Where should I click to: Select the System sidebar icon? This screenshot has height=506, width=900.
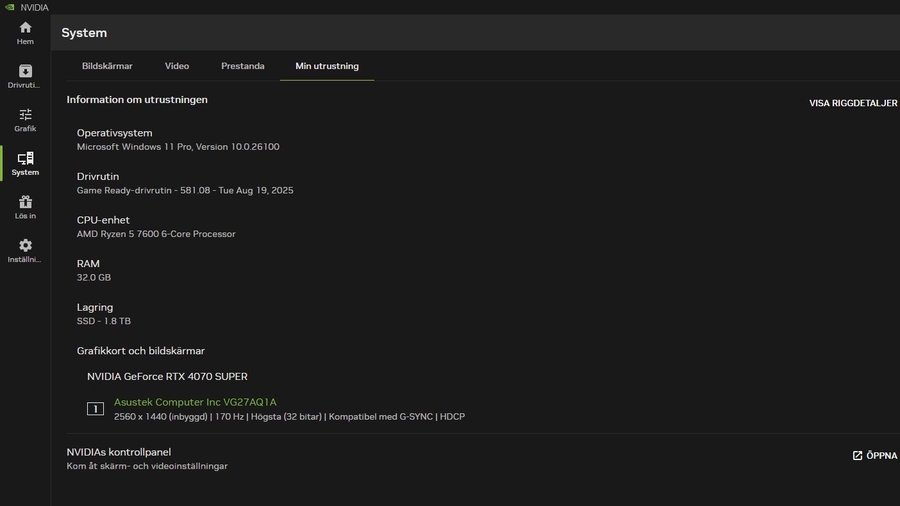tap(25, 158)
